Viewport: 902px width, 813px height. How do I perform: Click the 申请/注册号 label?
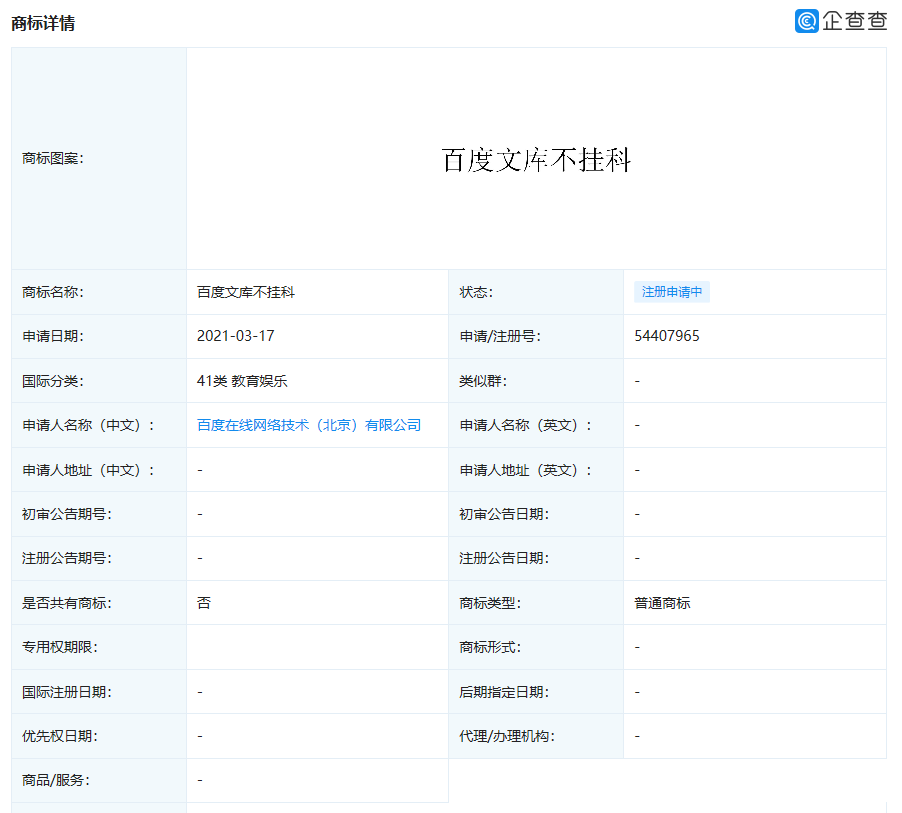500,336
